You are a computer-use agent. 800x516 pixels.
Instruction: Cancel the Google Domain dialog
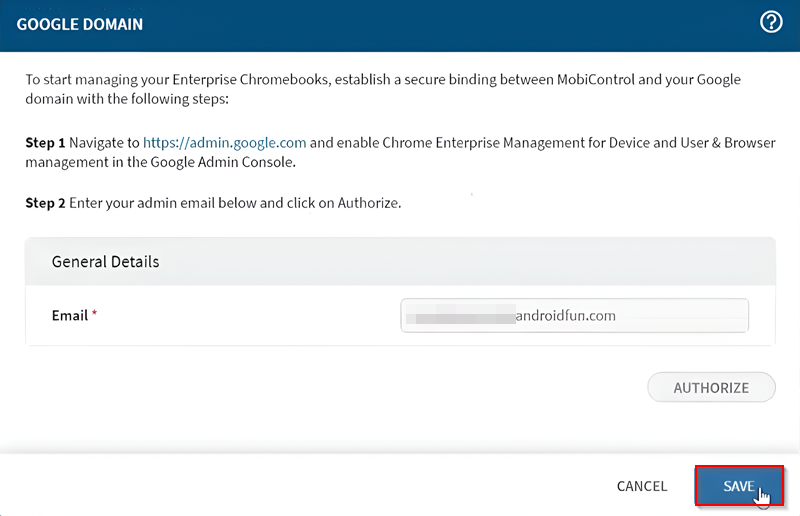tap(641, 486)
